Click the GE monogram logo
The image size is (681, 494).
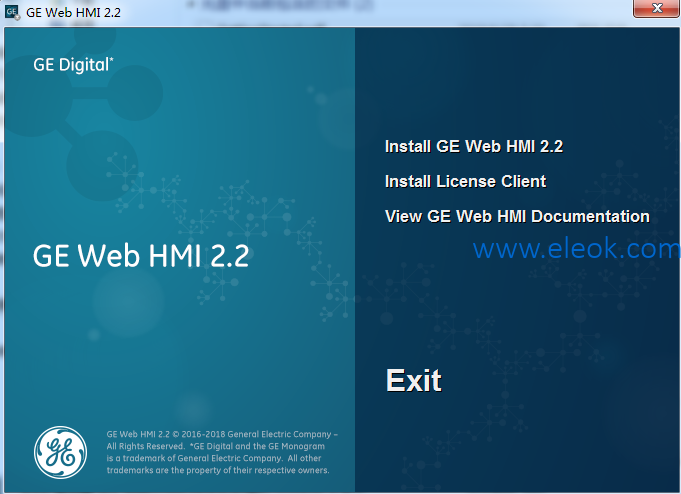tap(60, 452)
